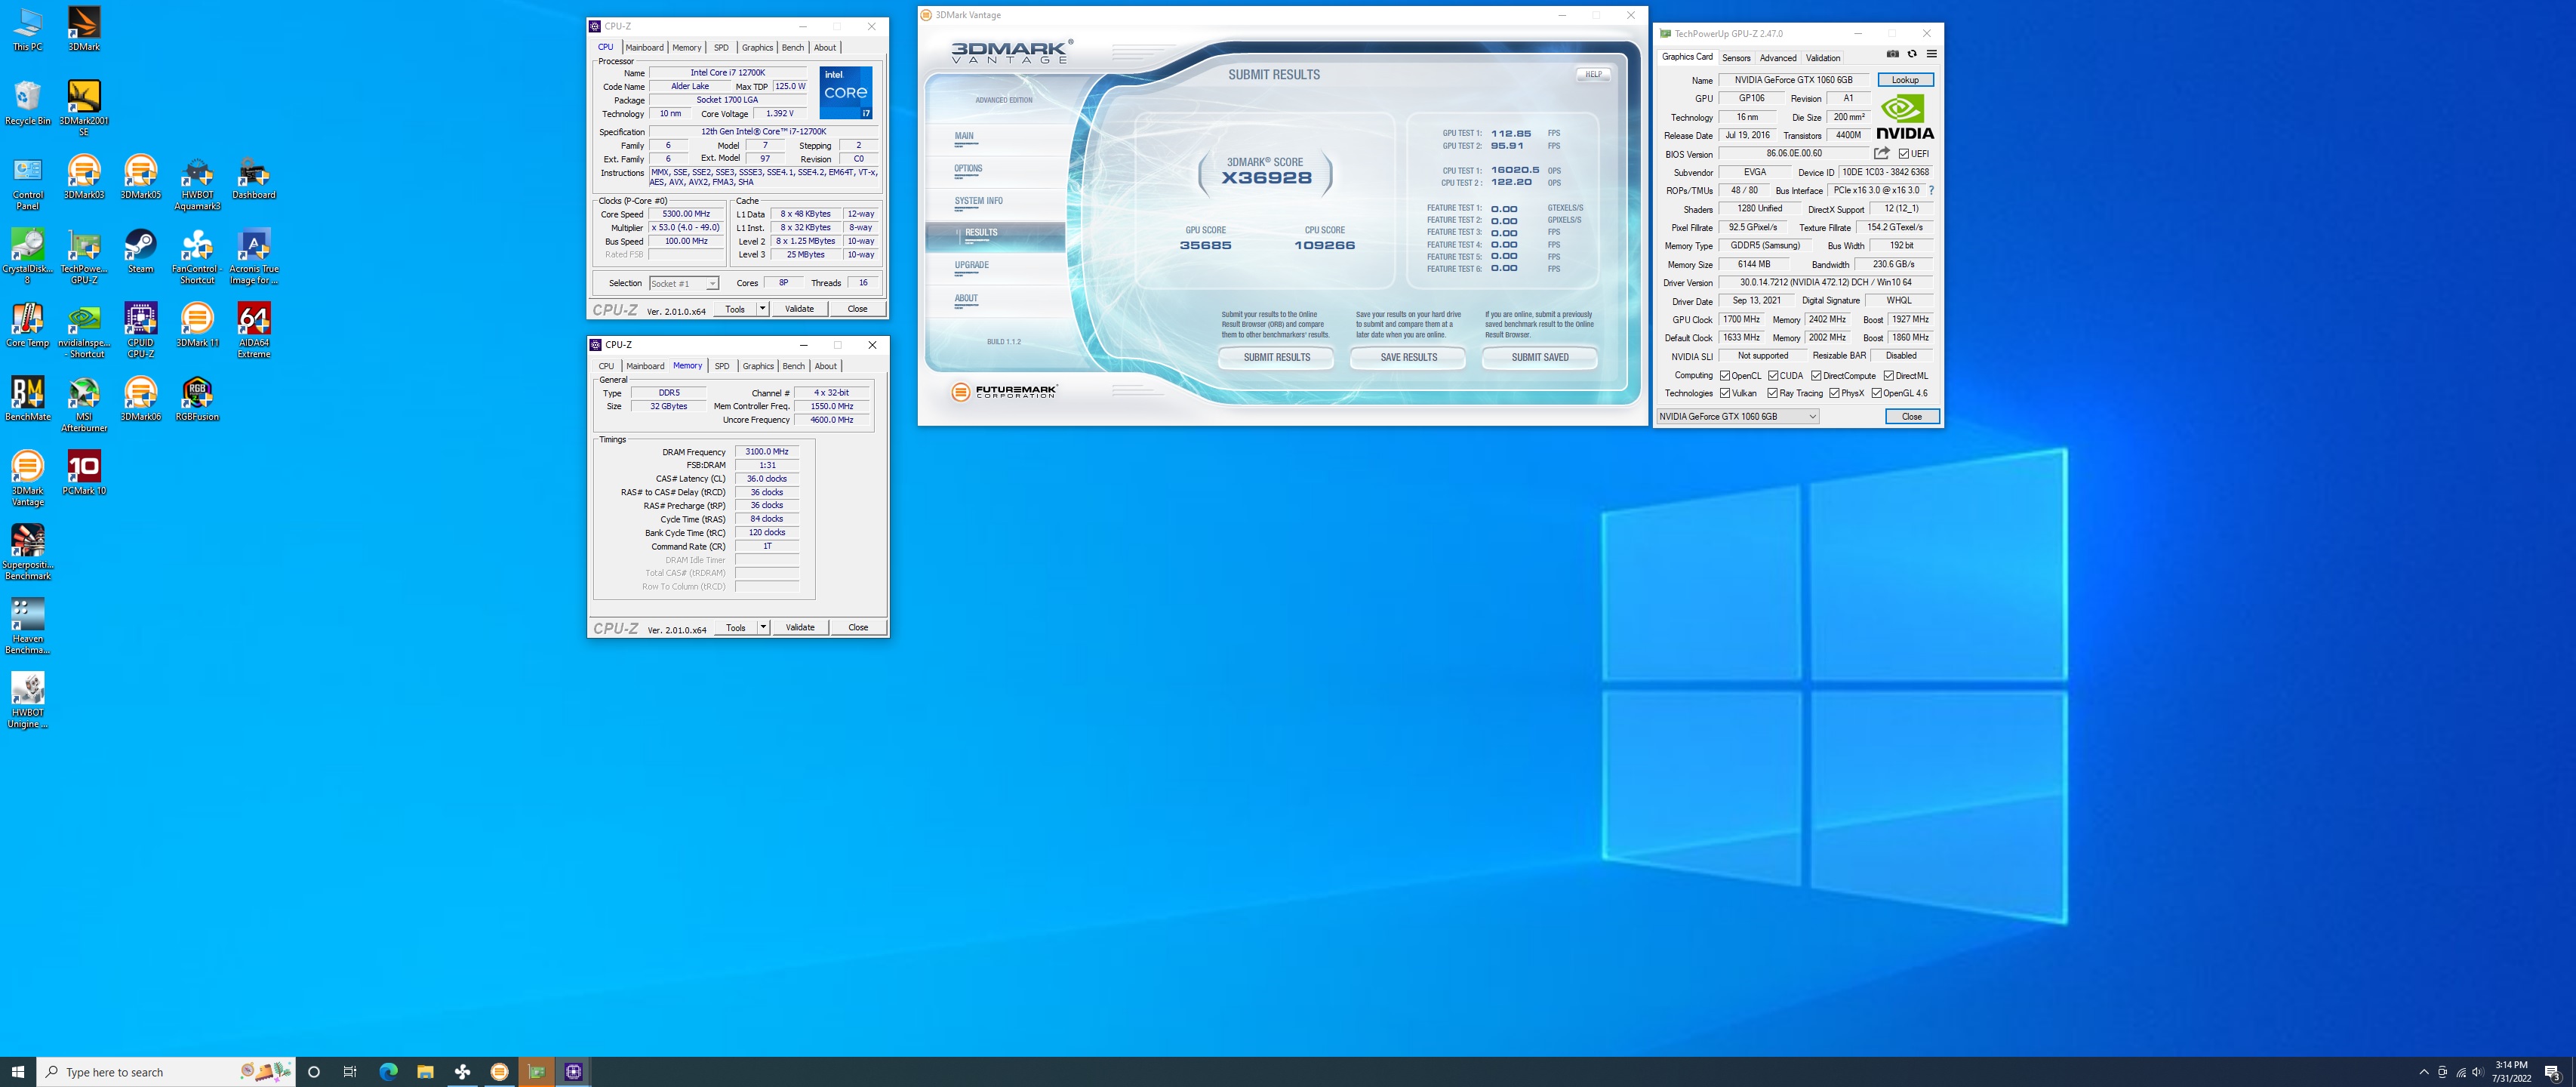Toggle the CUDA checkbox
The width and height of the screenshot is (2576, 1087).
tap(1773, 376)
